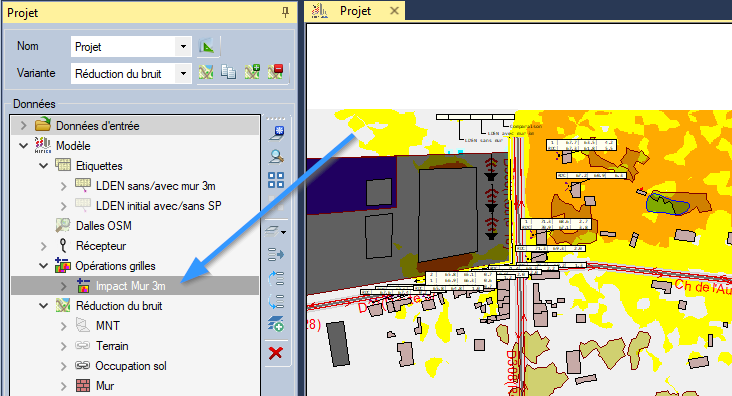The image size is (732, 396).
Task: Click the move item up icon
Action: (276, 278)
